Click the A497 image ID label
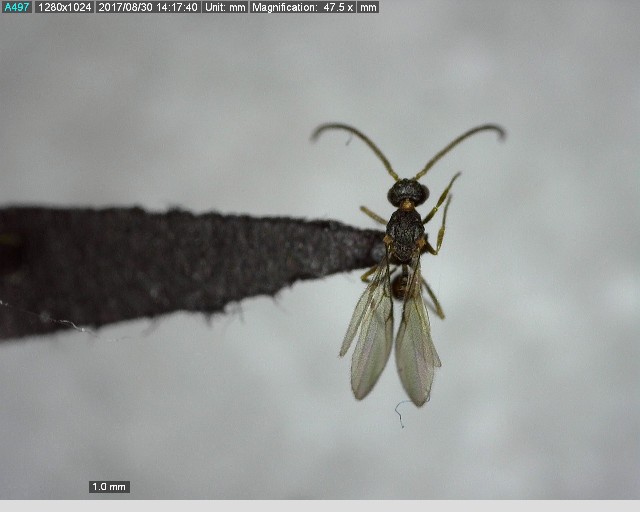This screenshot has width=640, height=512. [17, 7]
